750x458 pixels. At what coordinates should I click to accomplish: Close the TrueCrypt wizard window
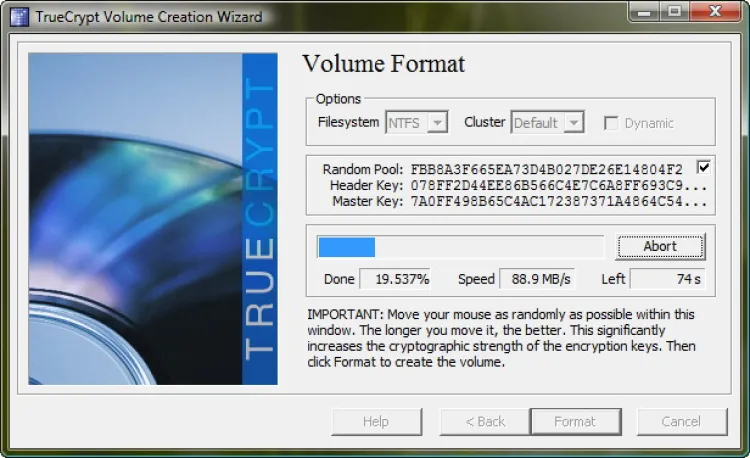[x=715, y=12]
